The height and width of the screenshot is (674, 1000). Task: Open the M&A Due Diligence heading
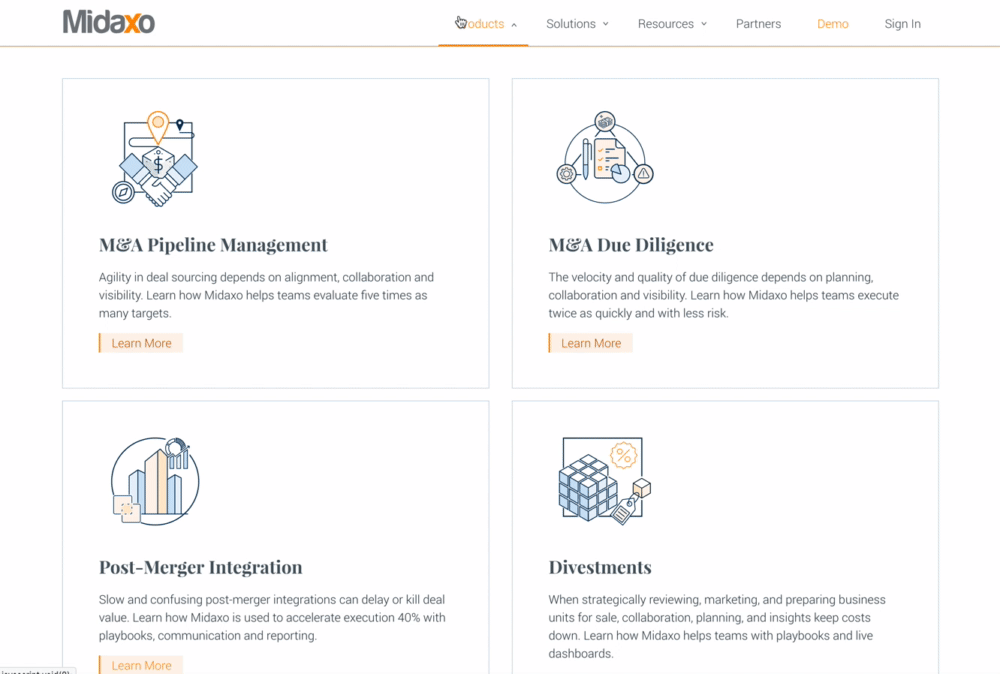631,245
